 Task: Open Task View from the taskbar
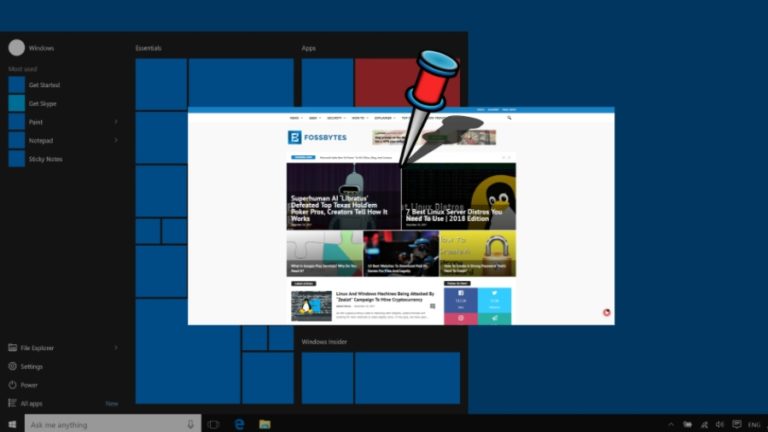point(213,424)
